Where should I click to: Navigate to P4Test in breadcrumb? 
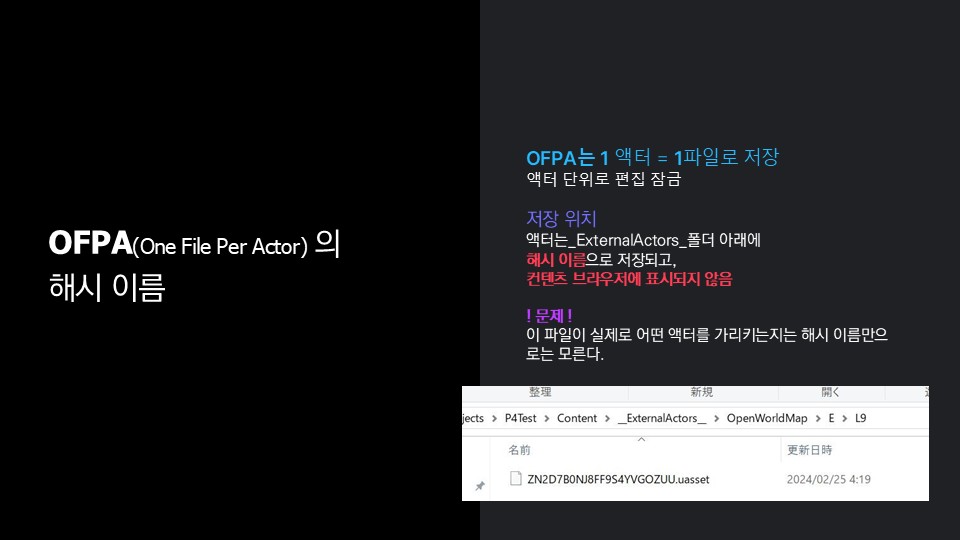tap(520, 418)
